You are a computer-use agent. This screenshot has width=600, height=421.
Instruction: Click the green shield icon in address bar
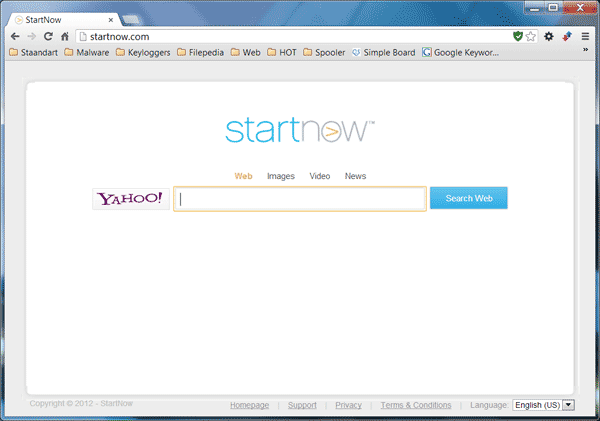[518, 36]
